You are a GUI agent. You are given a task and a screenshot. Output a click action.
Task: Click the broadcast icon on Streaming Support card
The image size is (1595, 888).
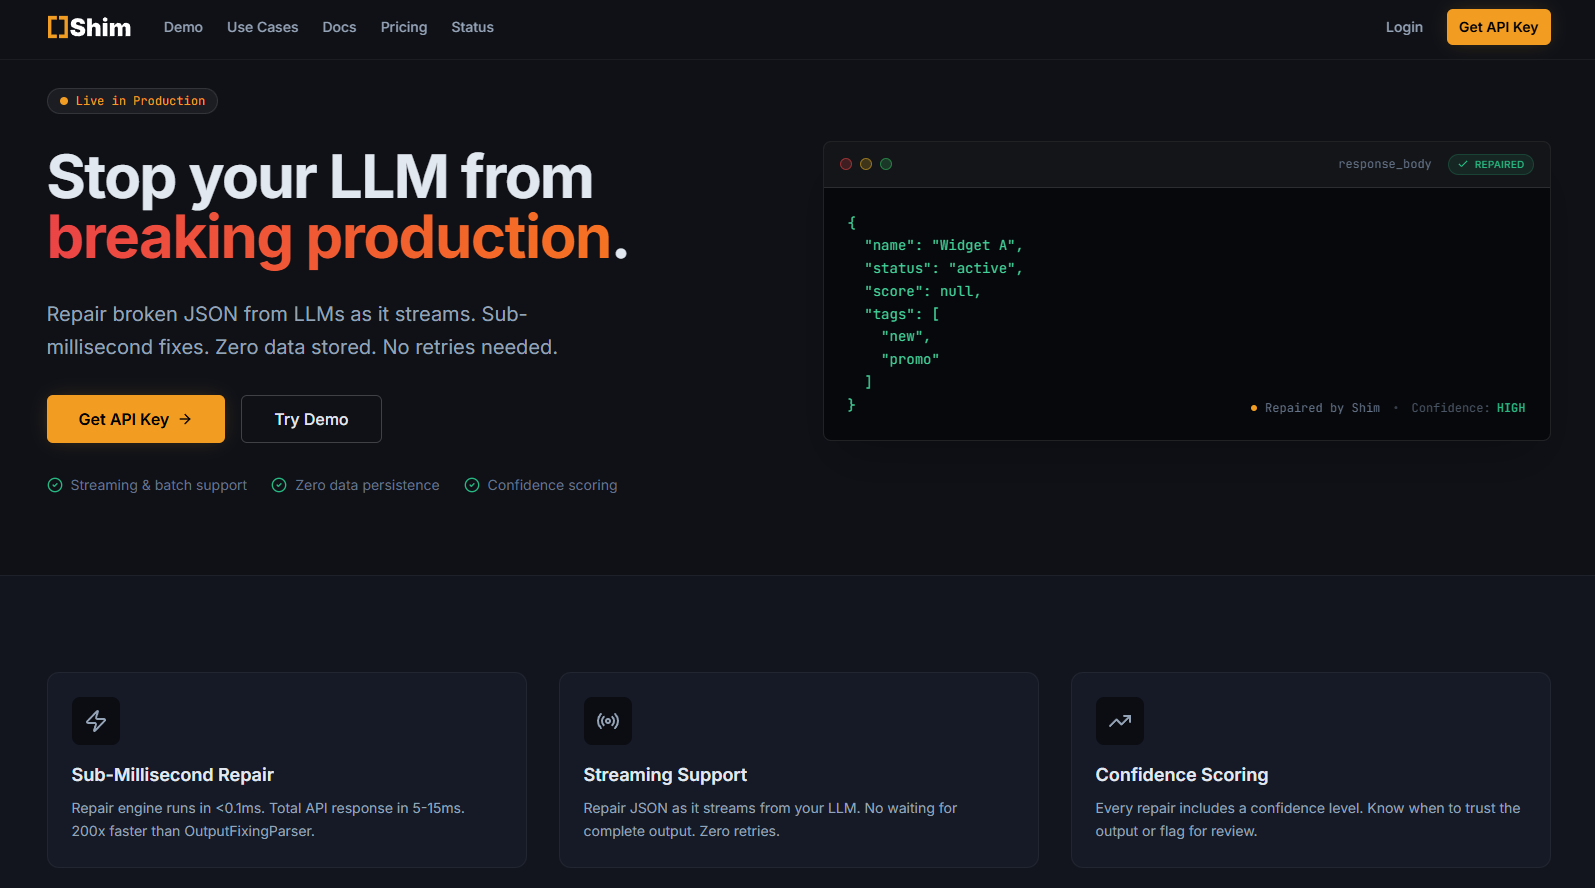(608, 721)
